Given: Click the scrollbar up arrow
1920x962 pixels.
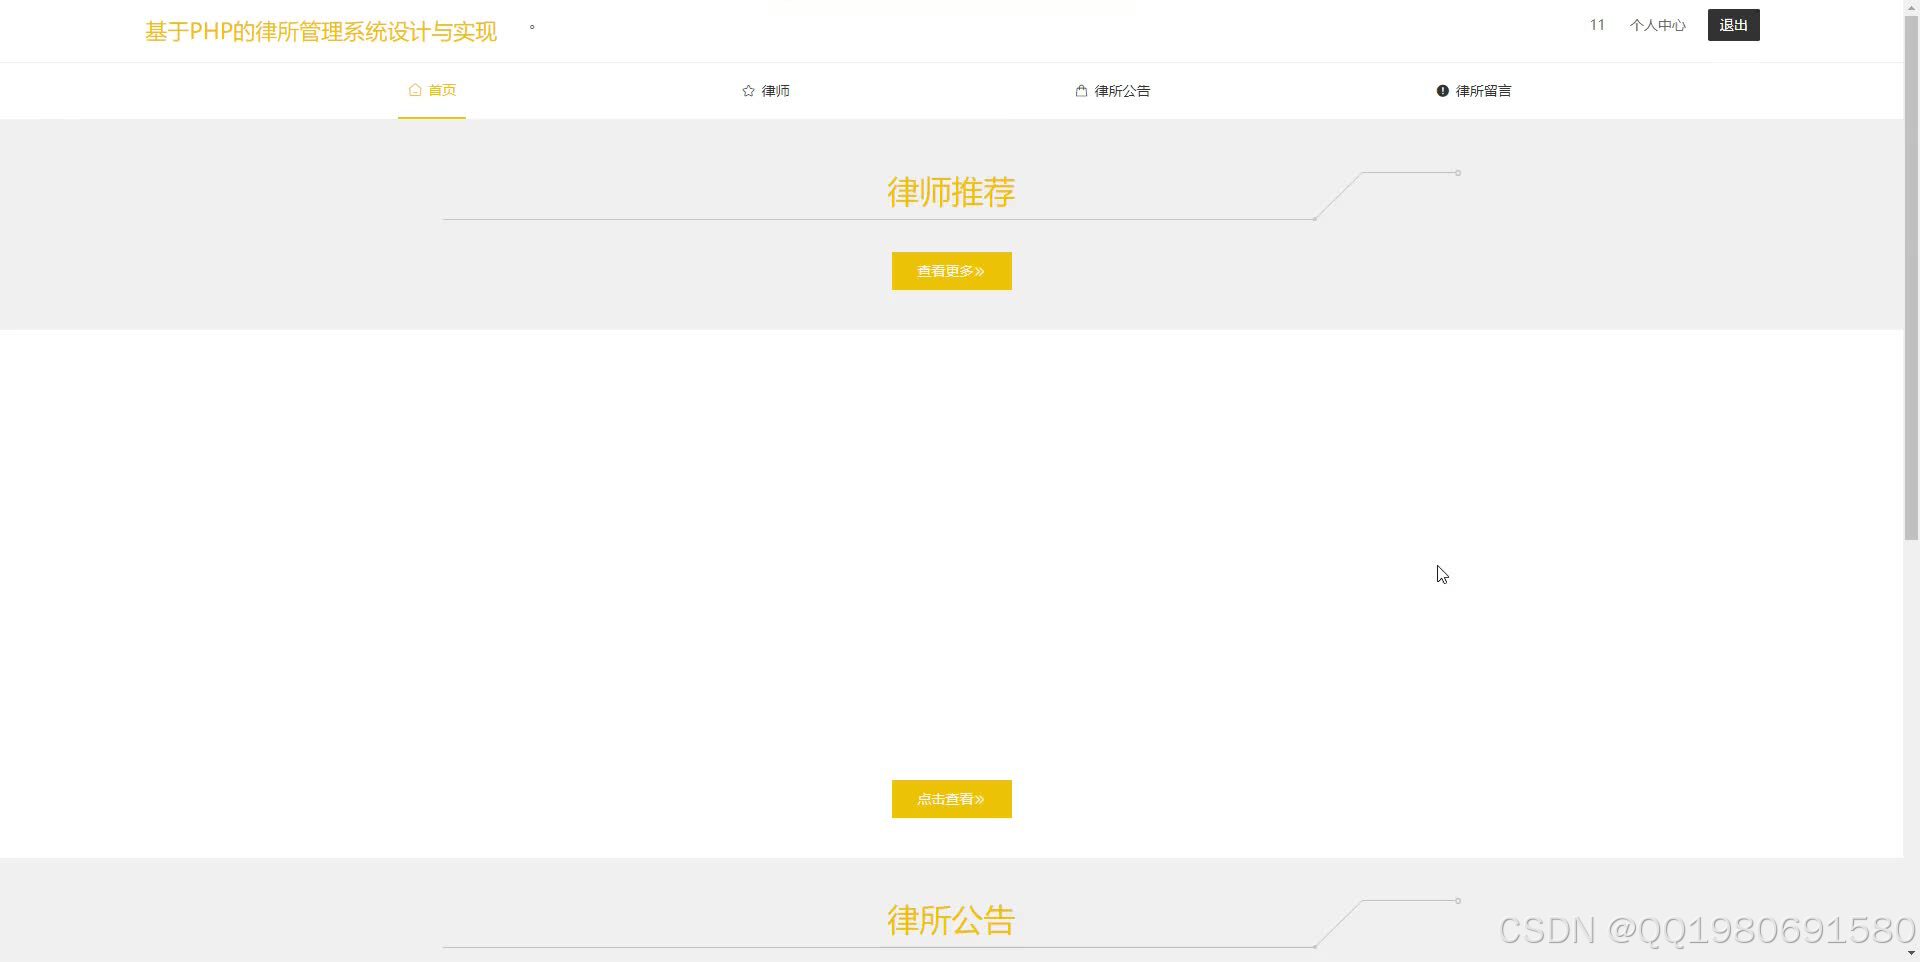Looking at the screenshot, I should [1913, 7].
